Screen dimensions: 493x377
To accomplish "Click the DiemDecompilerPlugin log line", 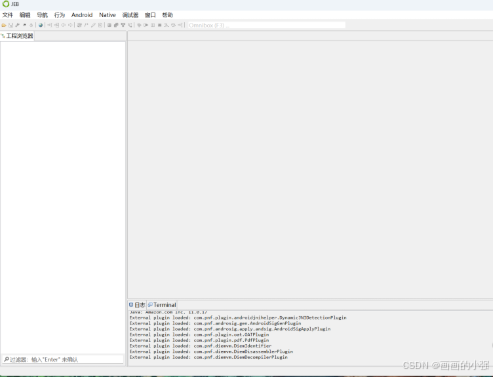I will [209, 357].
